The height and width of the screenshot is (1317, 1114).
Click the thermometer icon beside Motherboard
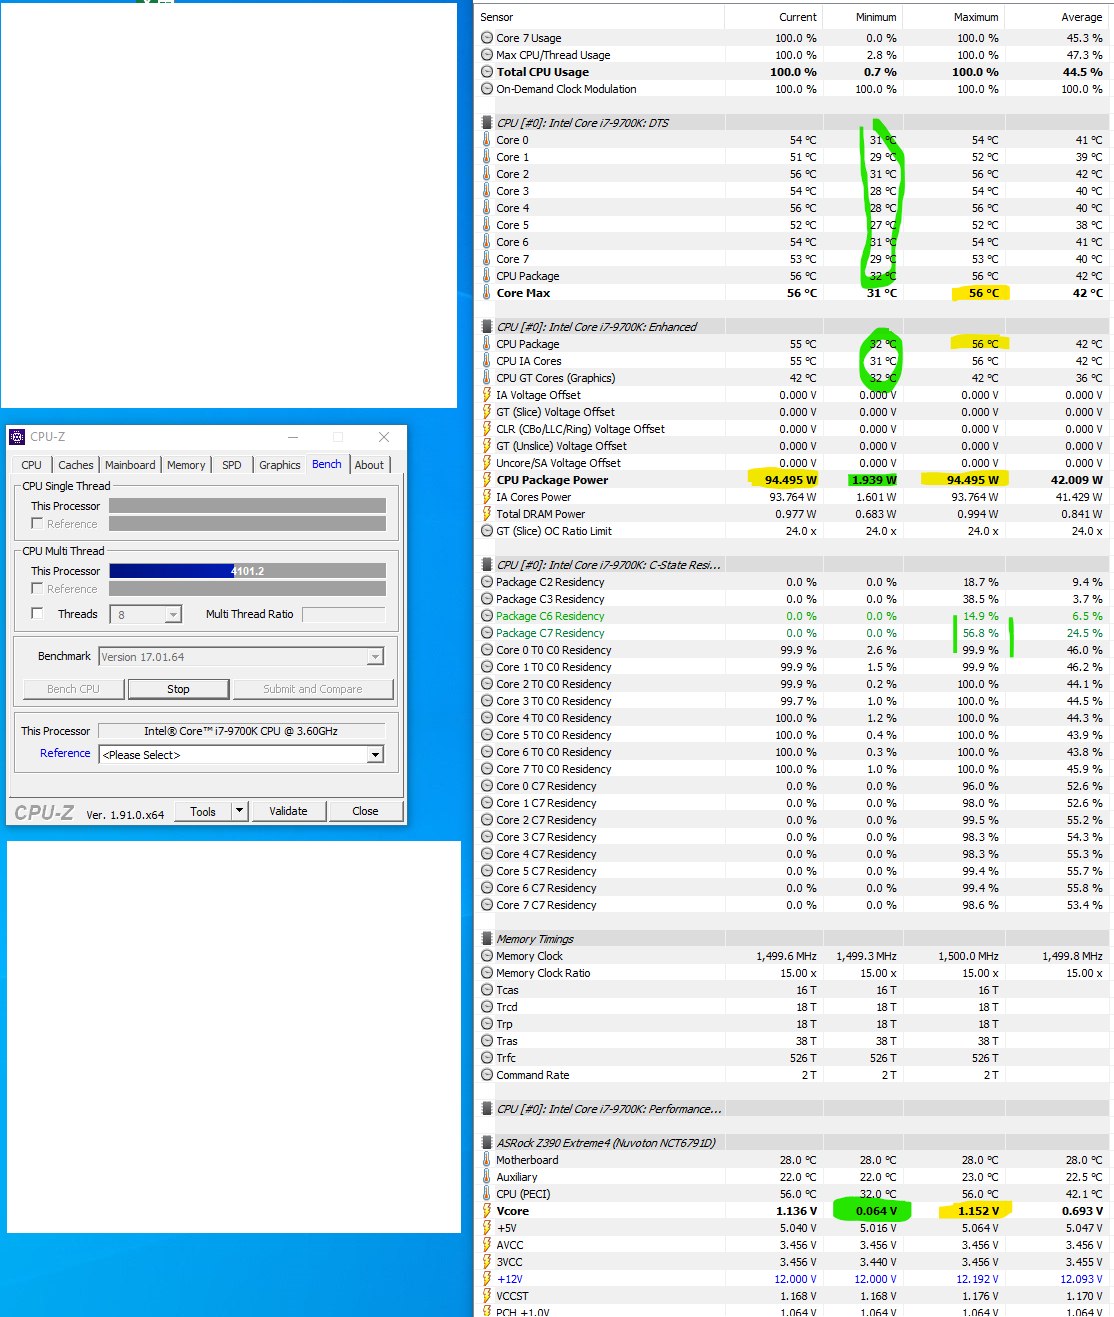[x=487, y=1160]
